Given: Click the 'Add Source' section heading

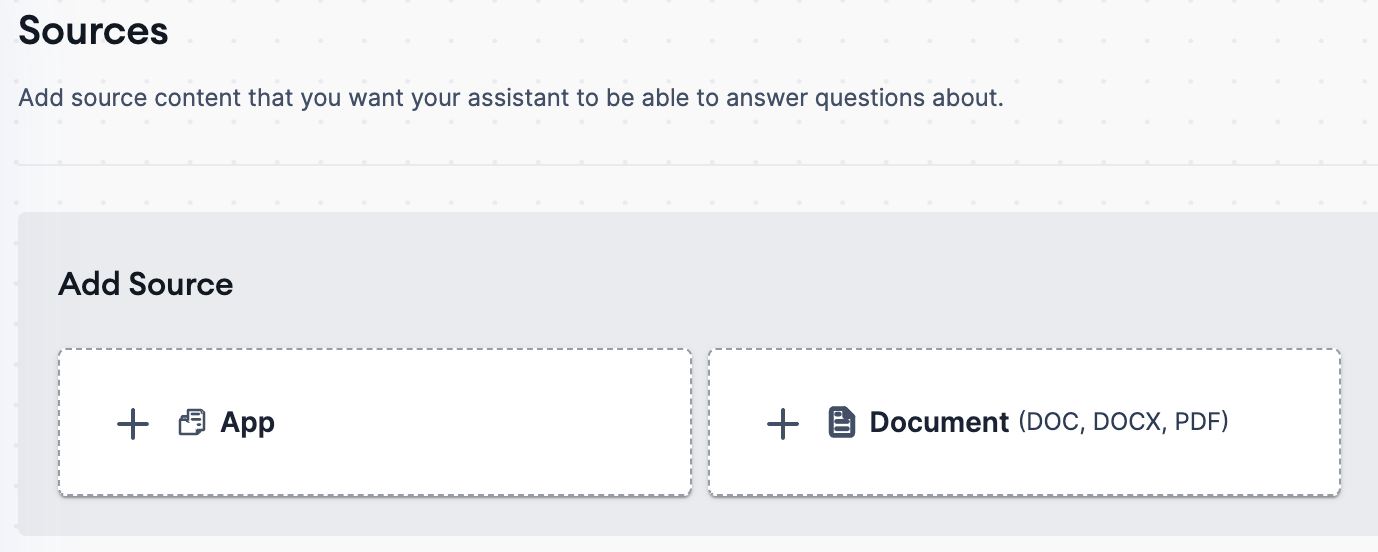Looking at the screenshot, I should tap(146, 284).
